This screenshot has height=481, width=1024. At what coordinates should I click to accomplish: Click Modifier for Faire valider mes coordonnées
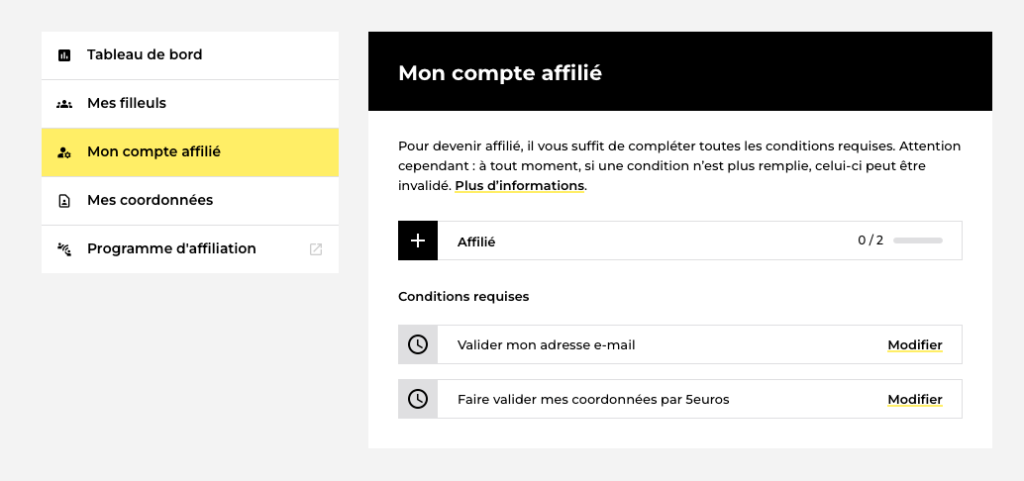pos(914,399)
